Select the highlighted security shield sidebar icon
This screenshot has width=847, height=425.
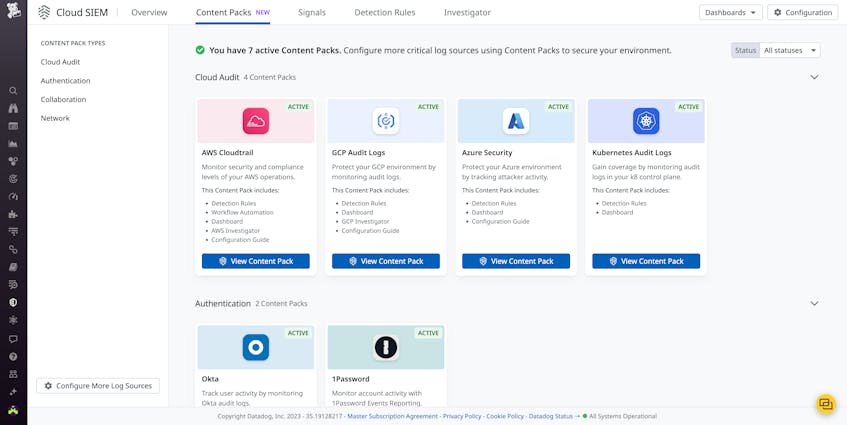click(13, 302)
